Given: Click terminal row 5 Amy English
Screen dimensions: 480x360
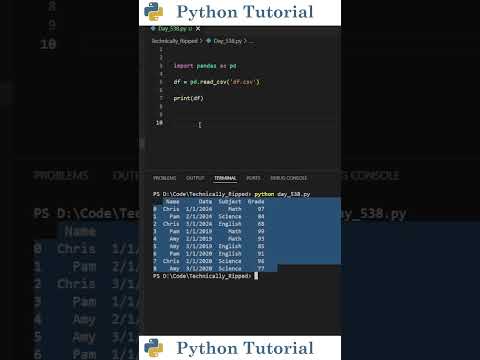Looking at the screenshot, I should (x=209, y=246).
